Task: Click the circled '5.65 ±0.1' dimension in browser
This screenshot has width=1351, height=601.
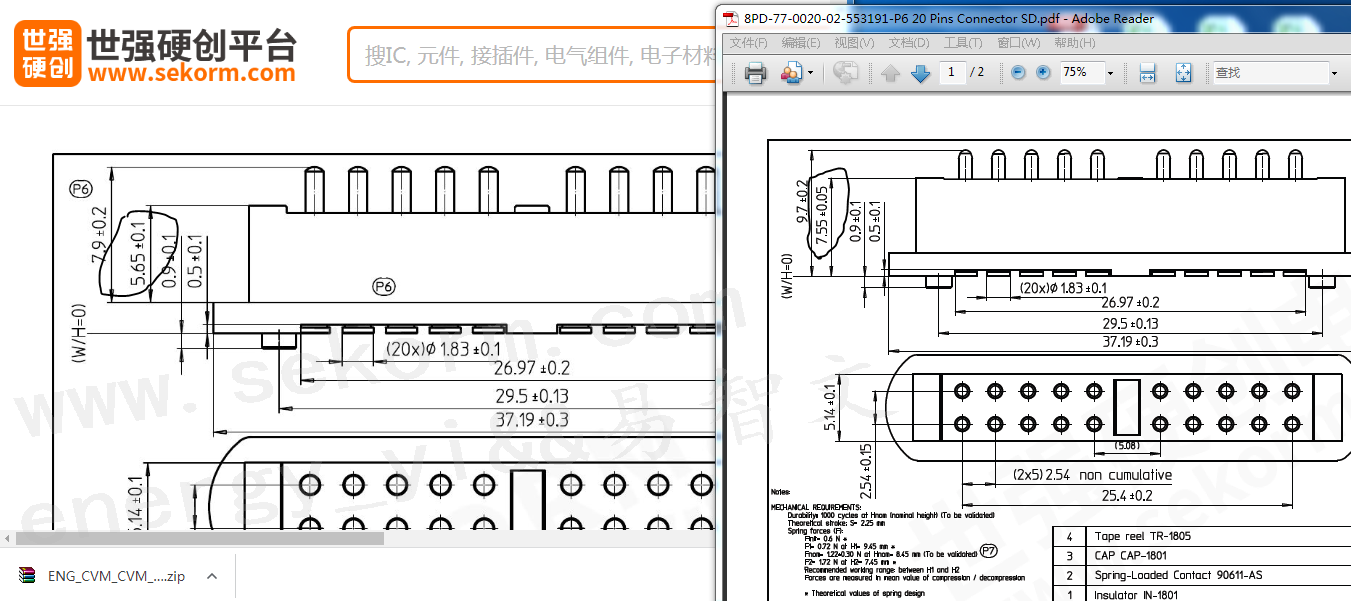Action: [139, 251]
